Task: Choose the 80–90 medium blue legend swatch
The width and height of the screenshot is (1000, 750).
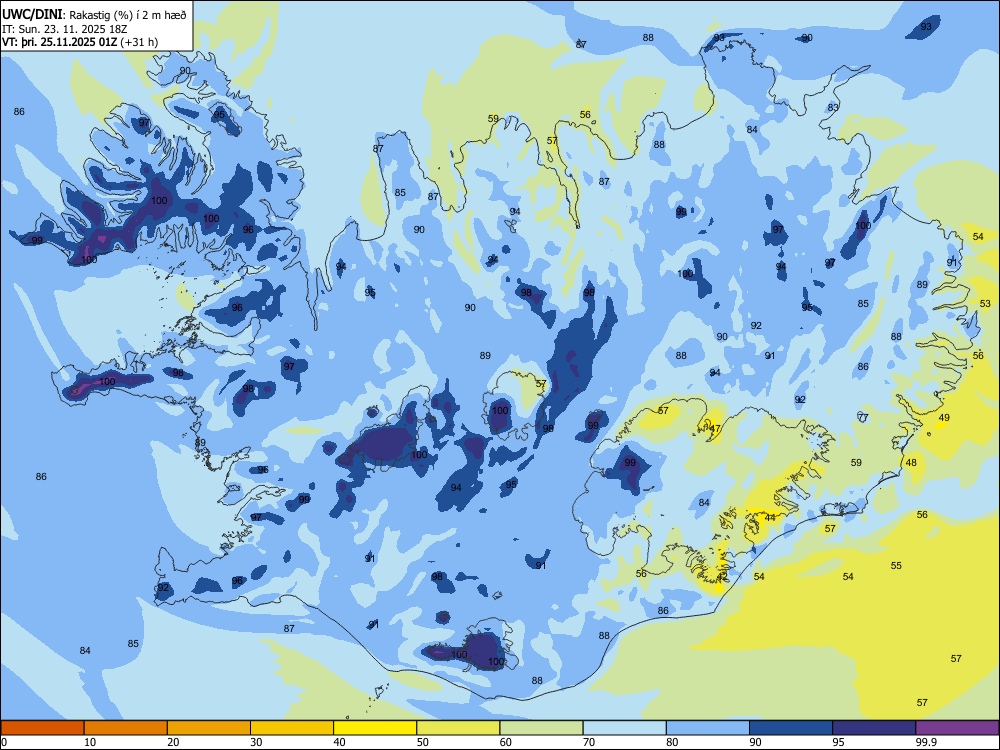Action: (x=708, y=728)
